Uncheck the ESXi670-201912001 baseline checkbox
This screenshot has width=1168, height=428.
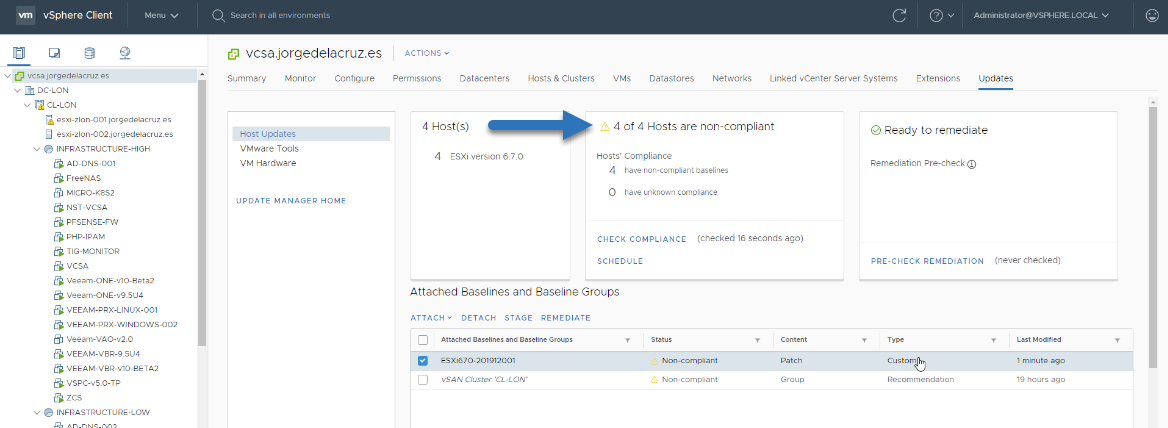point(423,361)
